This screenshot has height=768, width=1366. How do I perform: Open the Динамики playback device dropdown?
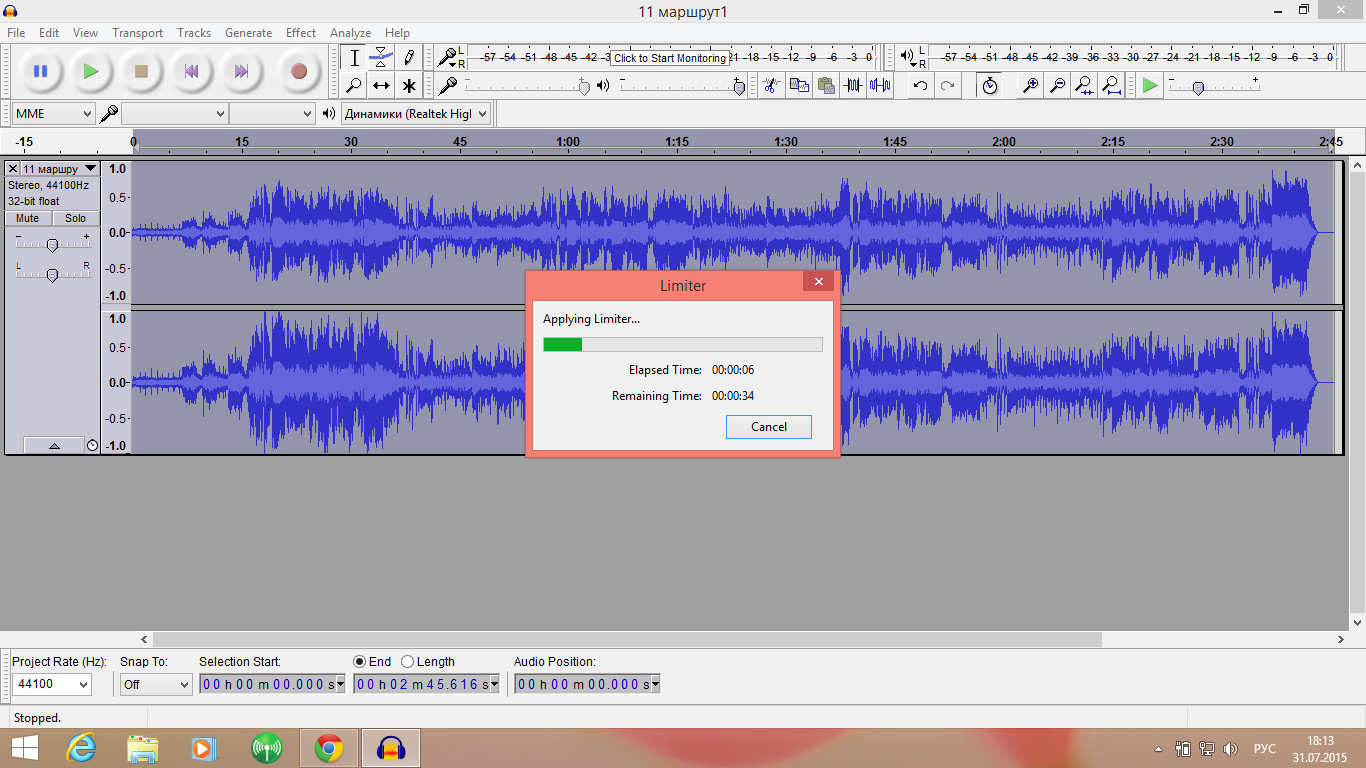[x=416, y=114]
